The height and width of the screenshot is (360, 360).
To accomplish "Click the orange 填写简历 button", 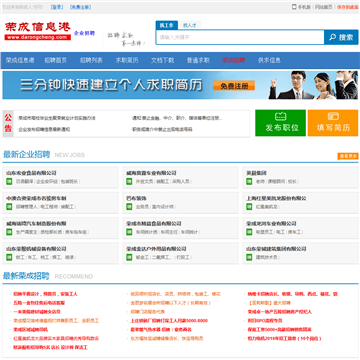I will pos(333,123).
